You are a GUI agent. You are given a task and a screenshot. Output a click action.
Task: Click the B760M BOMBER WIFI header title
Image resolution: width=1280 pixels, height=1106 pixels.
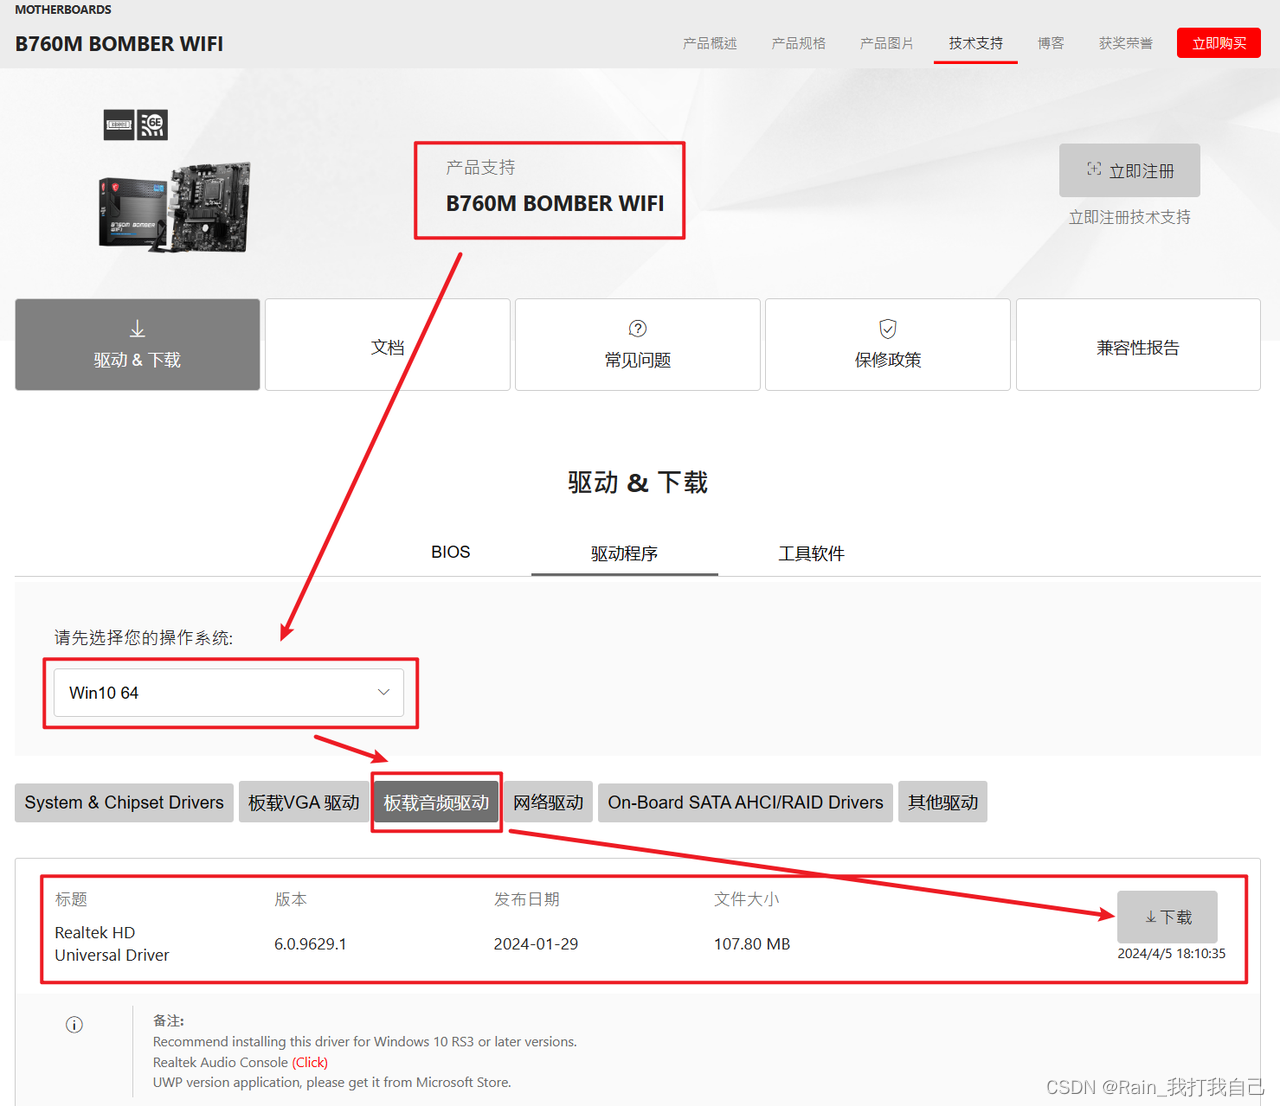119,44
